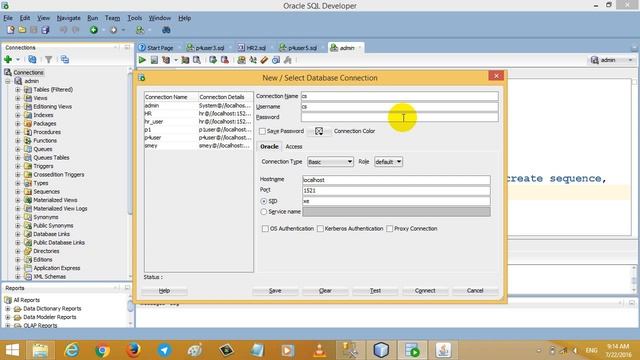Image resolution: width=640 pixels, height=360 pixels.
Task: Click the Connect button
Action: (x=425, y=291)
